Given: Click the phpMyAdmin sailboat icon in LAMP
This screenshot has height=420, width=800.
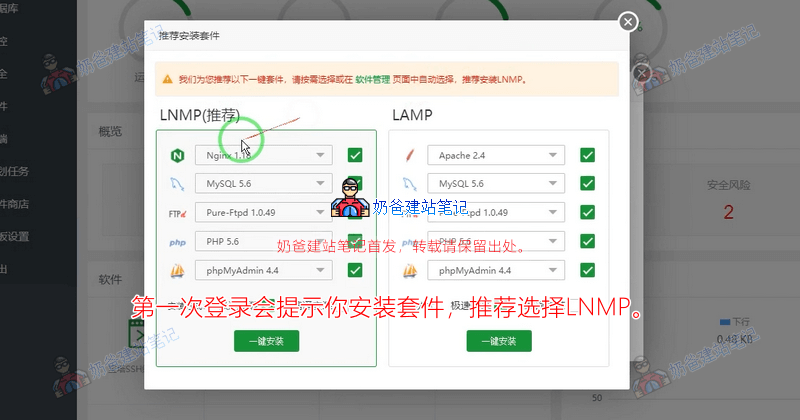Looking at the screenshot, I should tap(410, 271).
